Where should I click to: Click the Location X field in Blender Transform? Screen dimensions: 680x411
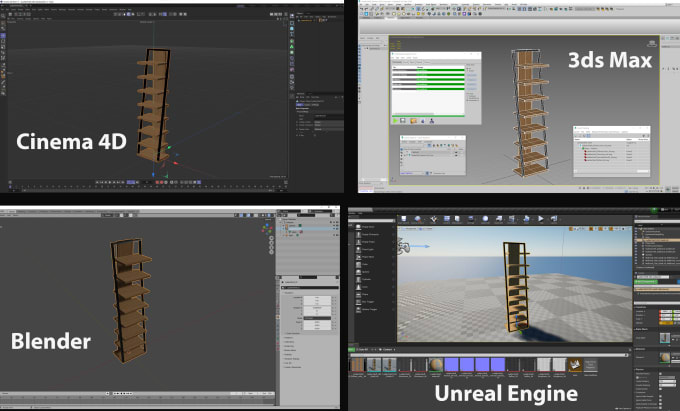click(x=317, y=298)
